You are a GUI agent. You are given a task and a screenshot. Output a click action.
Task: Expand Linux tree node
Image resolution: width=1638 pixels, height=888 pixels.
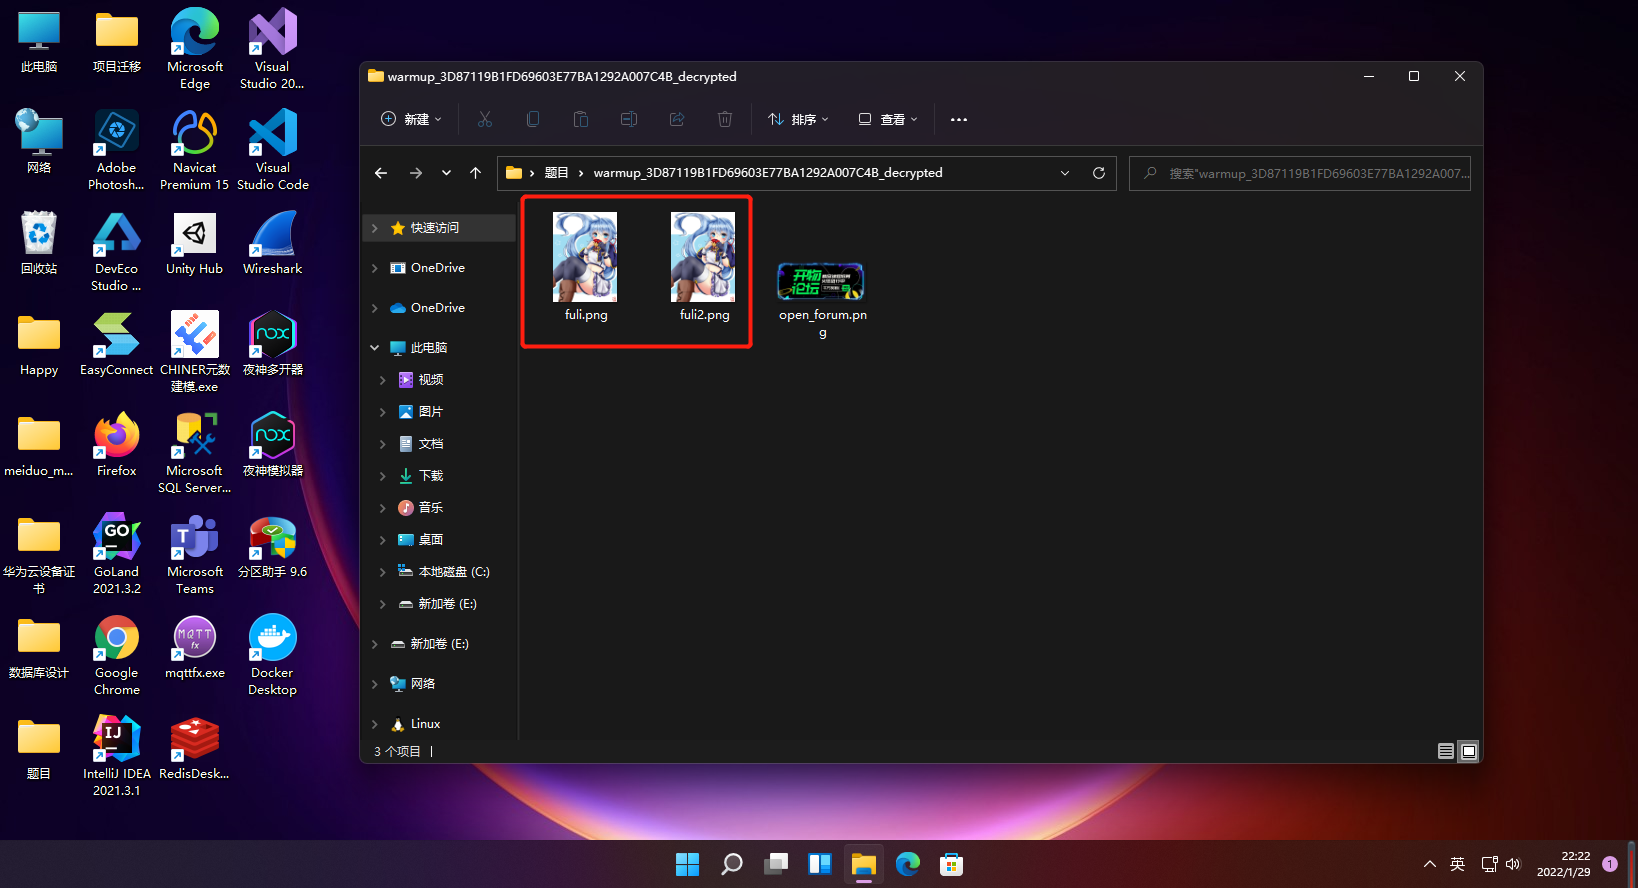pos(375,724)
